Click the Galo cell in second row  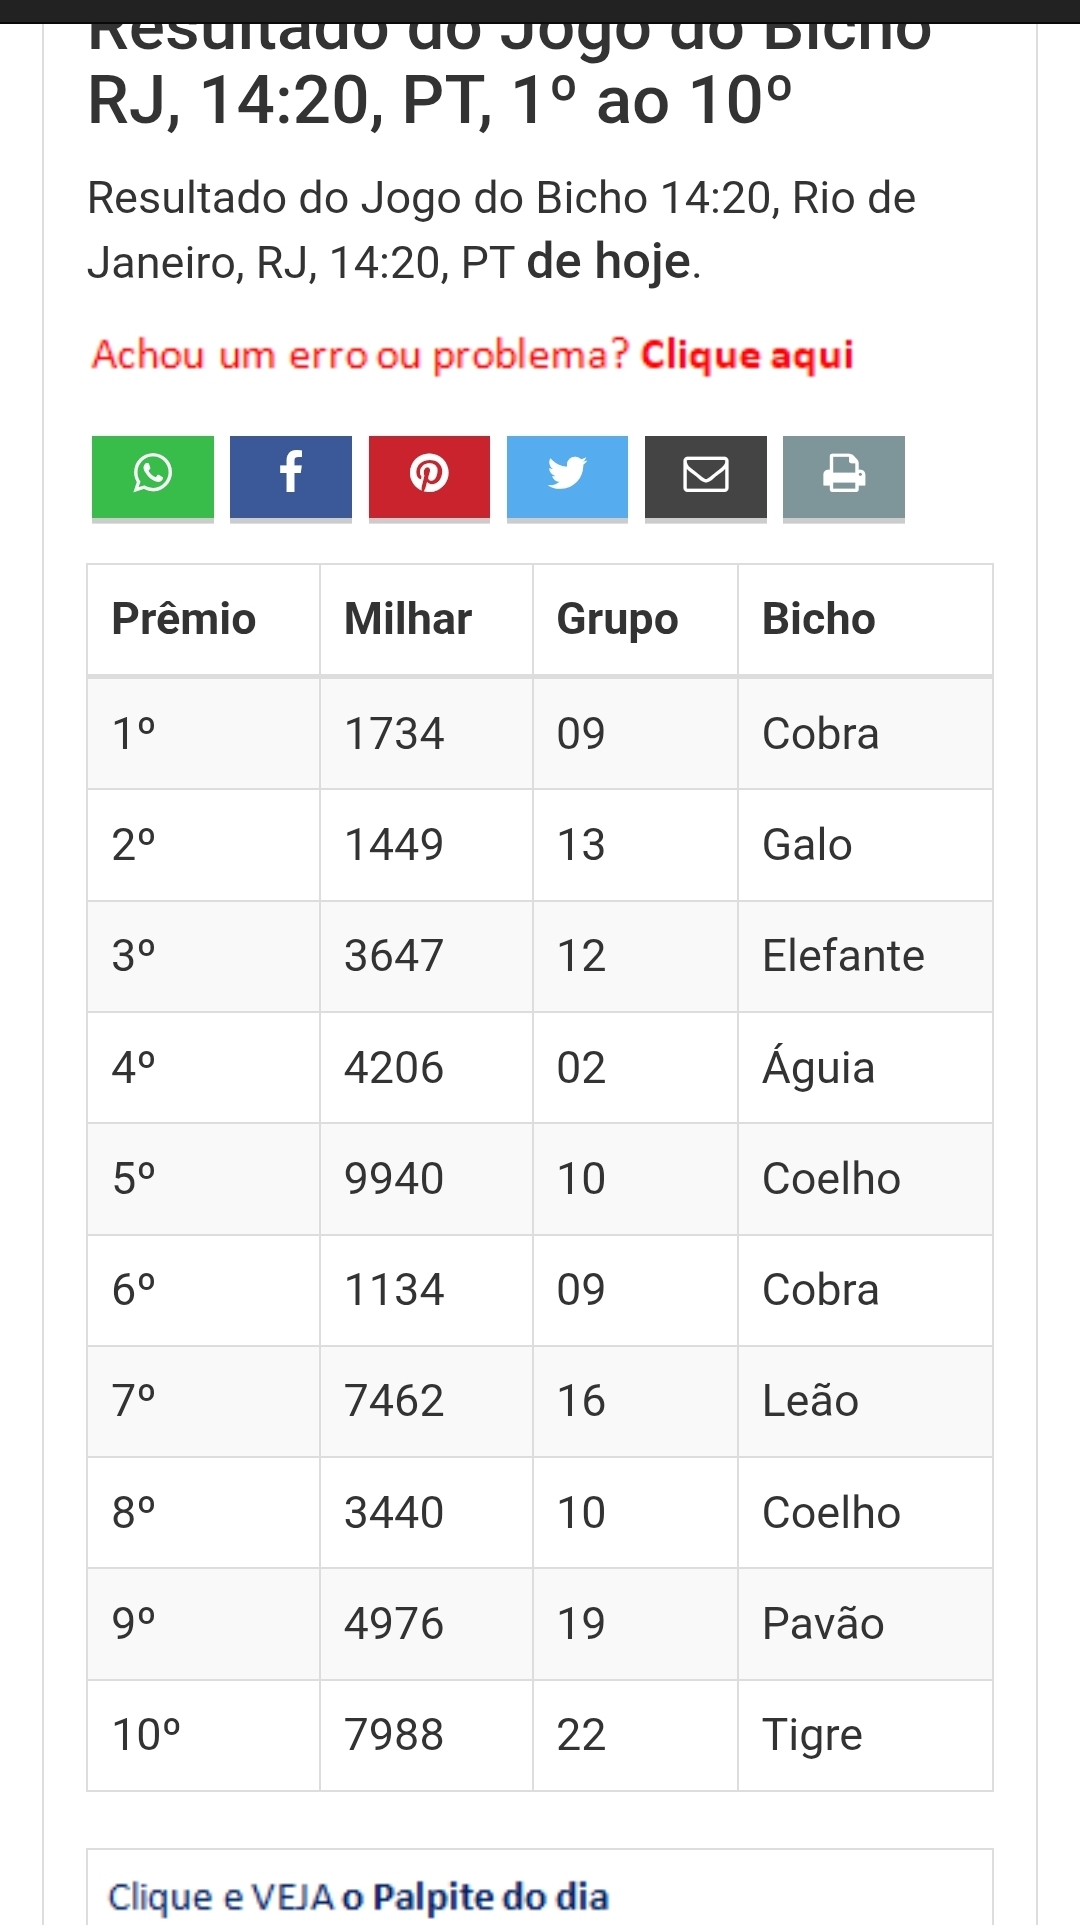[x=807, y=845]
